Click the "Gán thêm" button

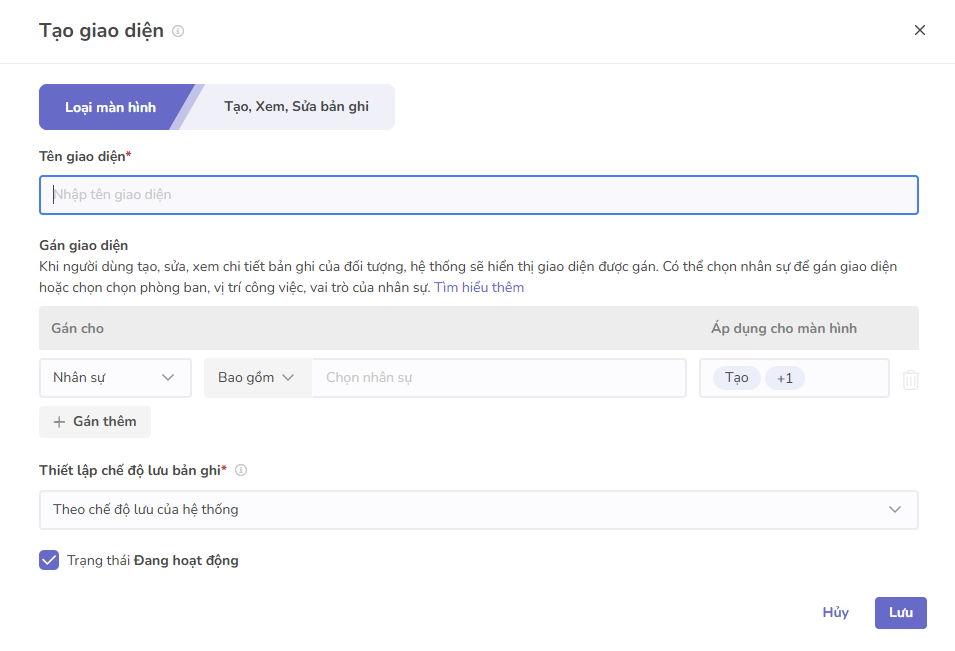tap(94, 422)
